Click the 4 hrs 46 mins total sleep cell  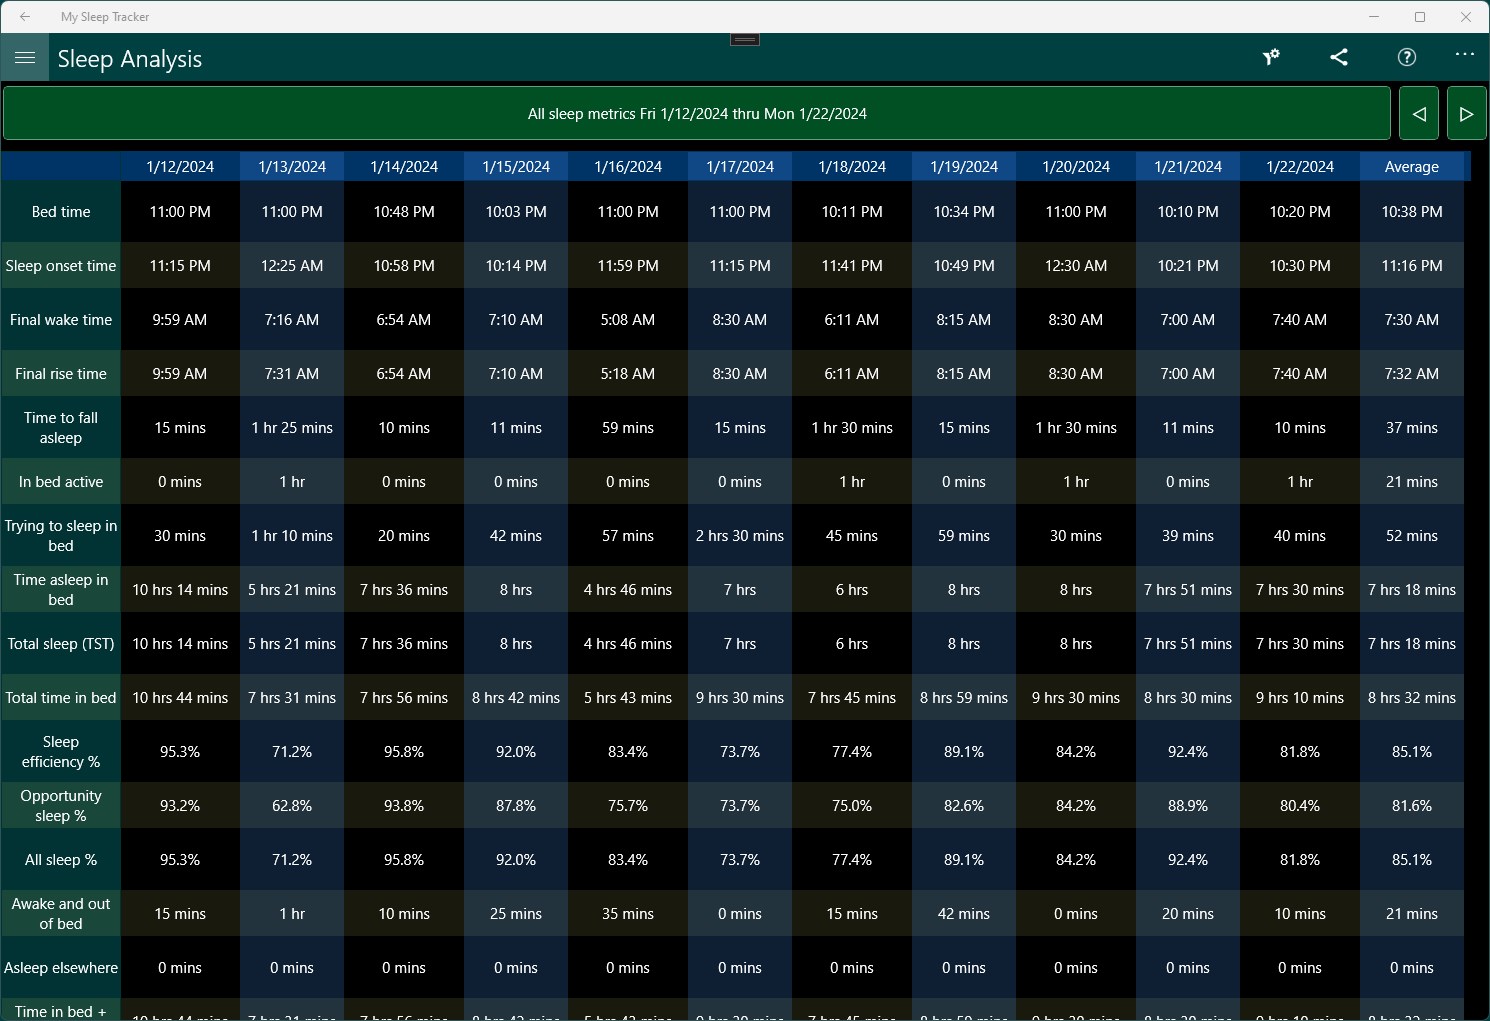[628, 644]
